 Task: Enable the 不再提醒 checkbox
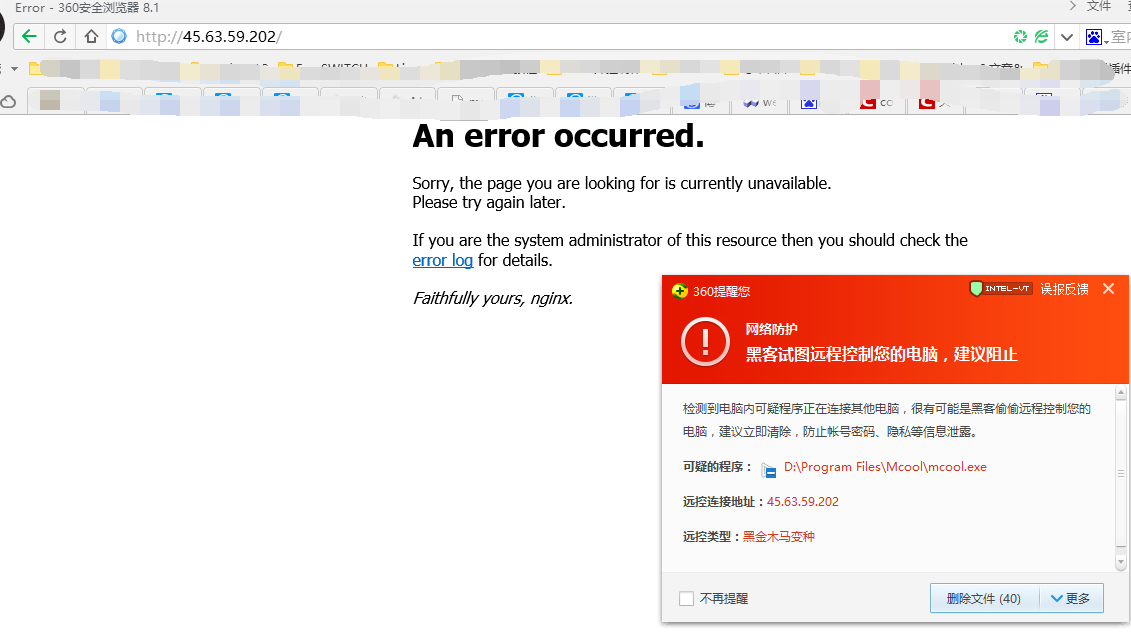tap(686, 599)
